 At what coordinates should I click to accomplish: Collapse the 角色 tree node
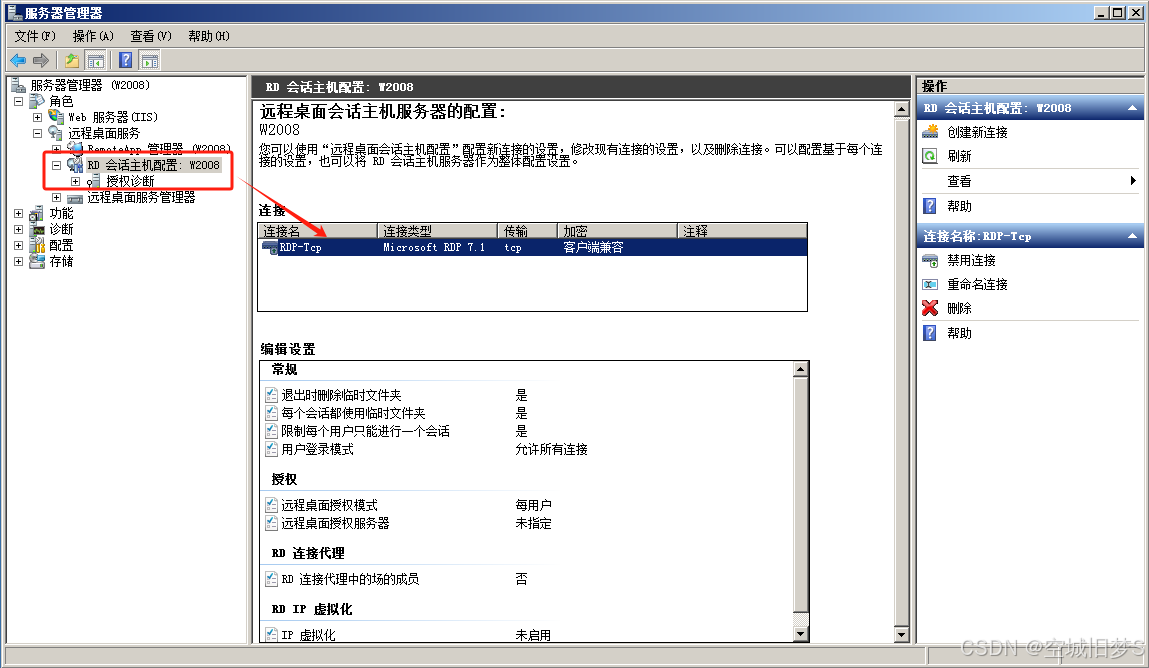click(17, 100)
